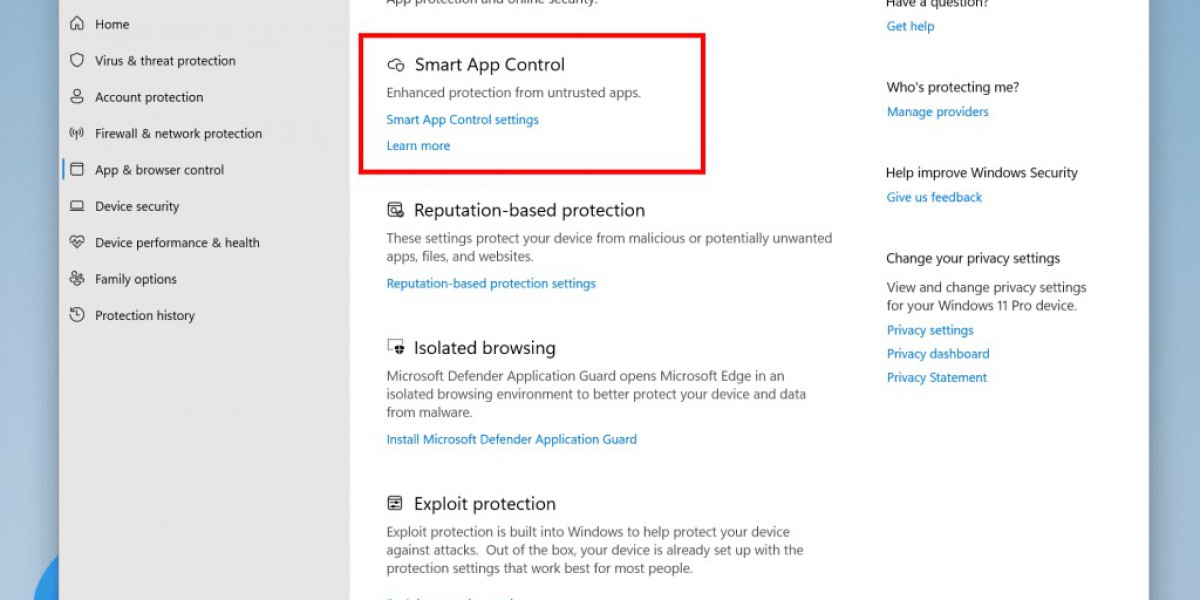Click the Get help link

click(910, 26)
